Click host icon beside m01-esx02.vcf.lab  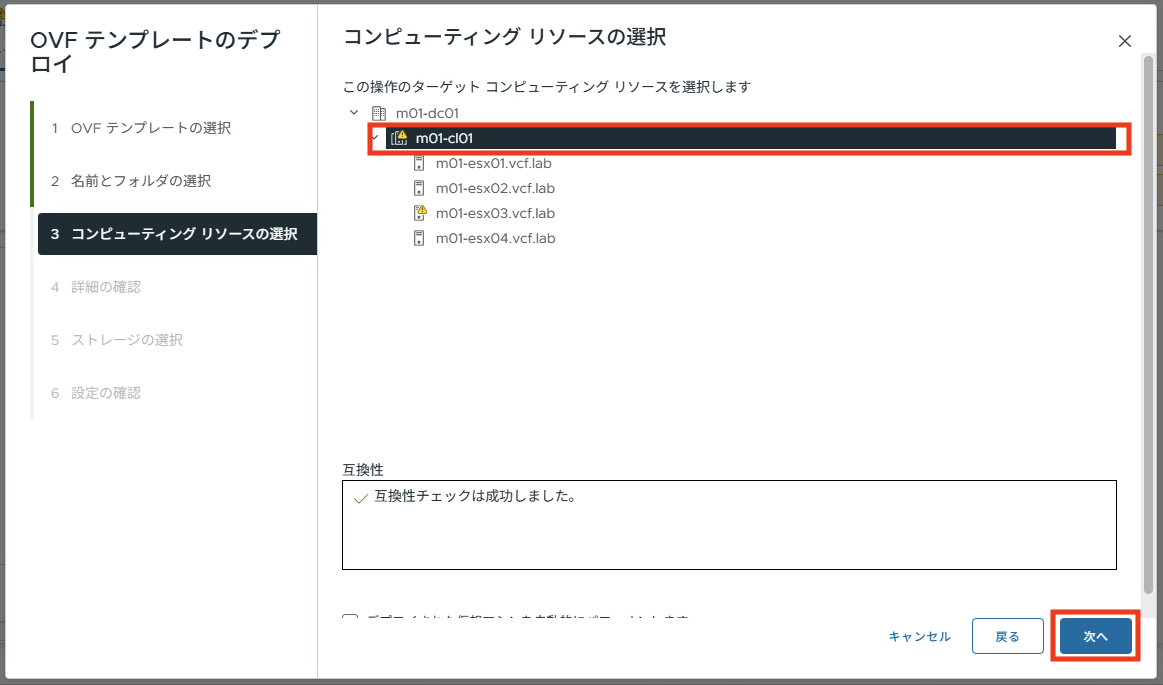coord(419,188)
